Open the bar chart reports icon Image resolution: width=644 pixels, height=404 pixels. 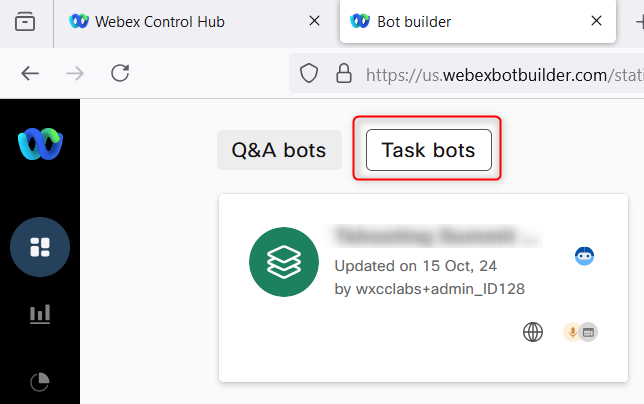[x=40, y=314]
